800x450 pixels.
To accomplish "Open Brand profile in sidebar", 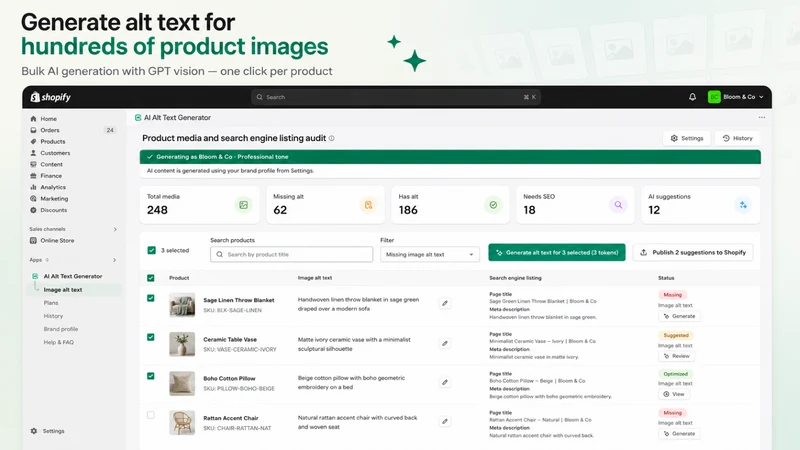I will (x=61, y=329).
